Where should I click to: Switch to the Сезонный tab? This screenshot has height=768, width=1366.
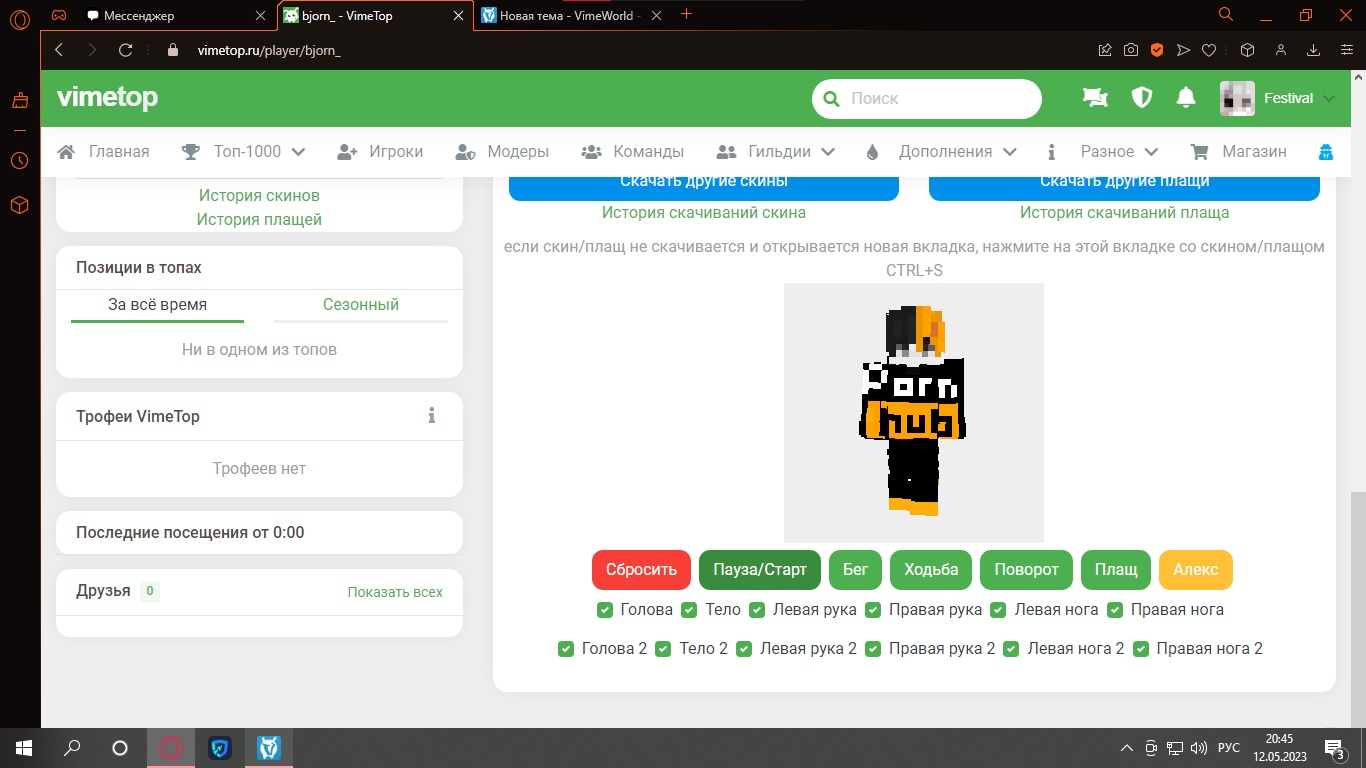coord(360,305)
